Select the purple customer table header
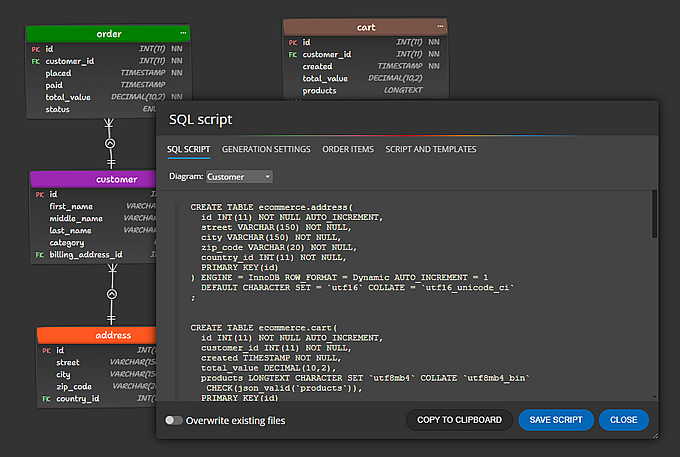 point(93,179)
